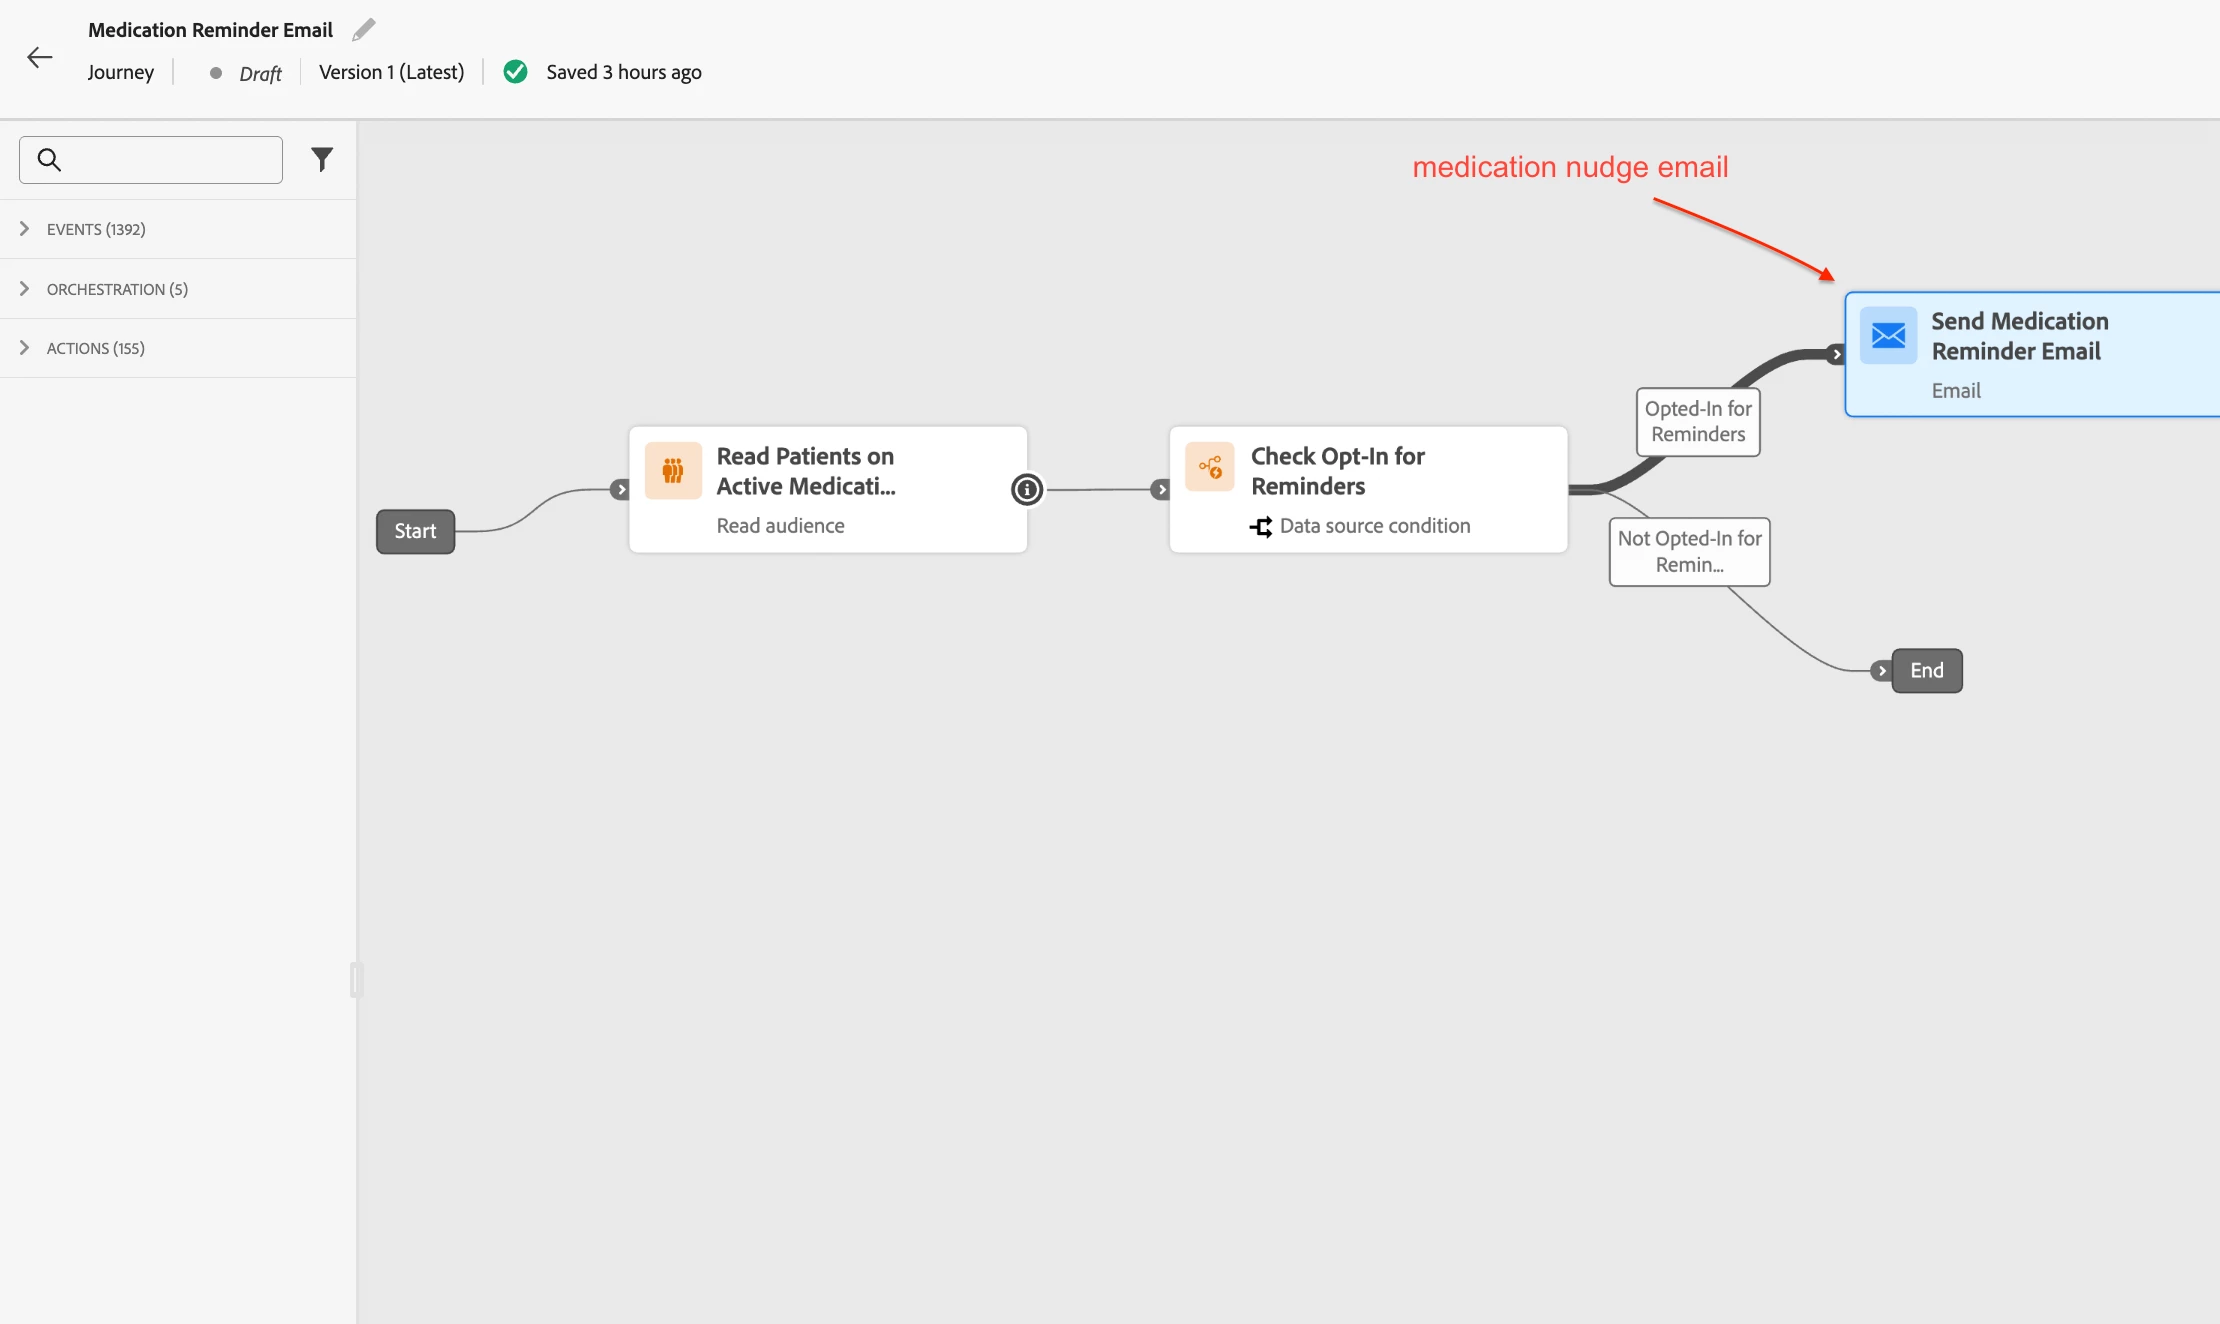2220x1324 pixels.
Task: Click the End node
Action: pos(1926,671)
